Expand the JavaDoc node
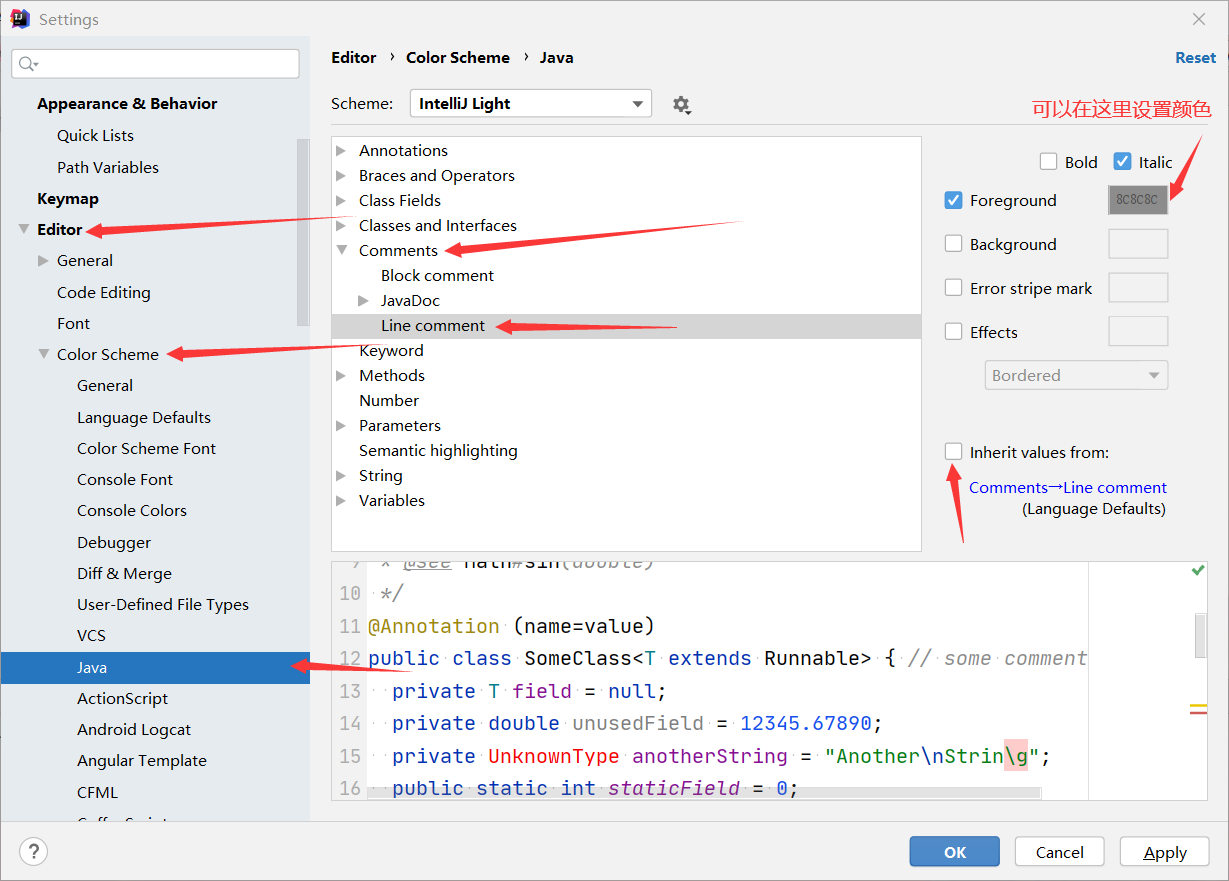1229x881 pixels. 363,300
